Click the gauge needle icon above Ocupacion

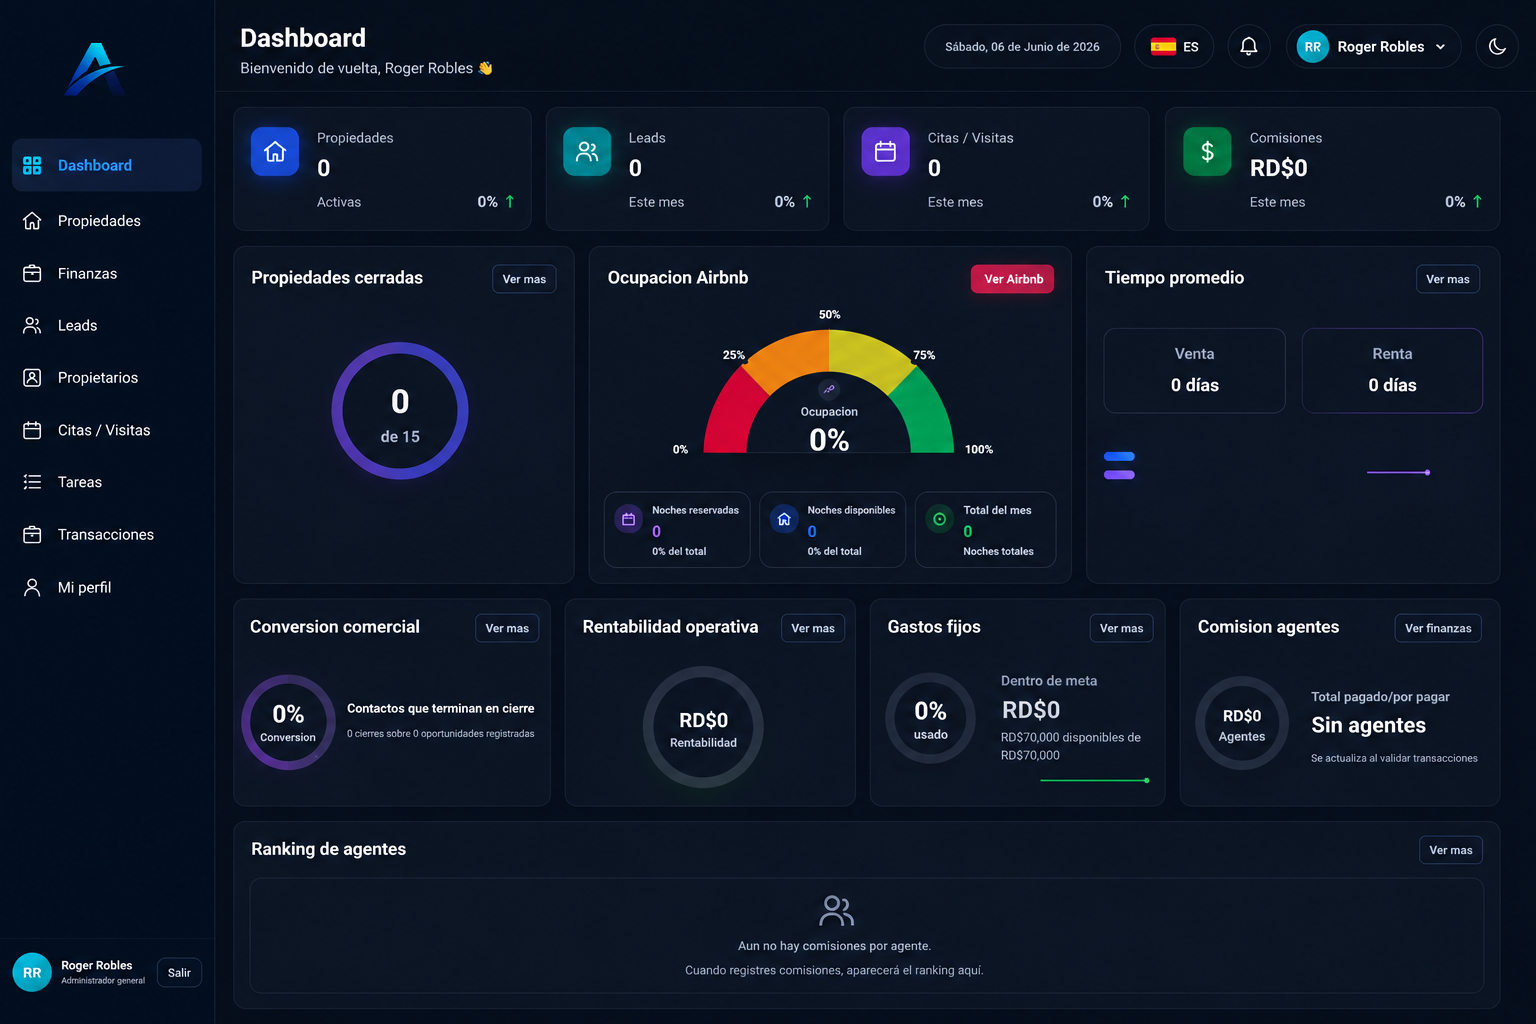829,389
